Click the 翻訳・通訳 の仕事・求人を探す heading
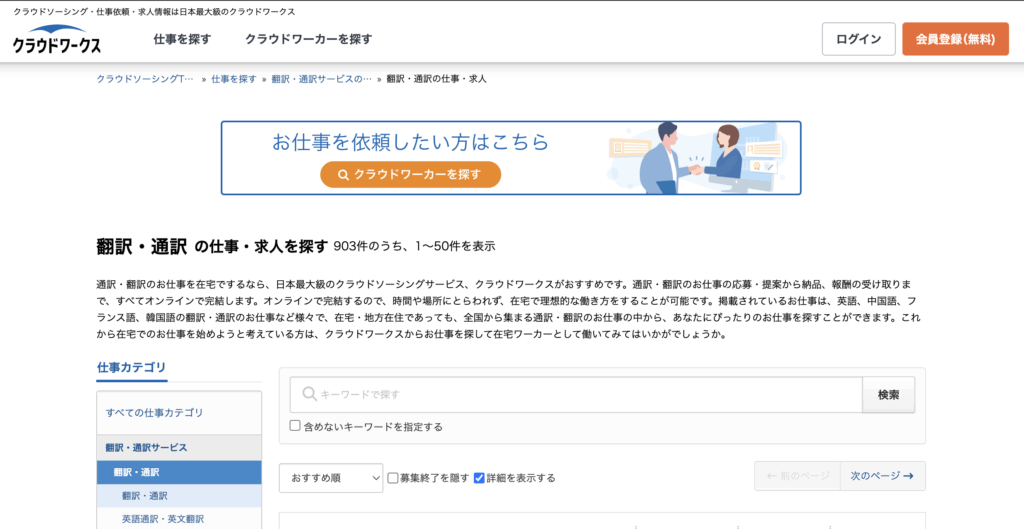This screenshot has height=529, width=1024. [212, 246]
